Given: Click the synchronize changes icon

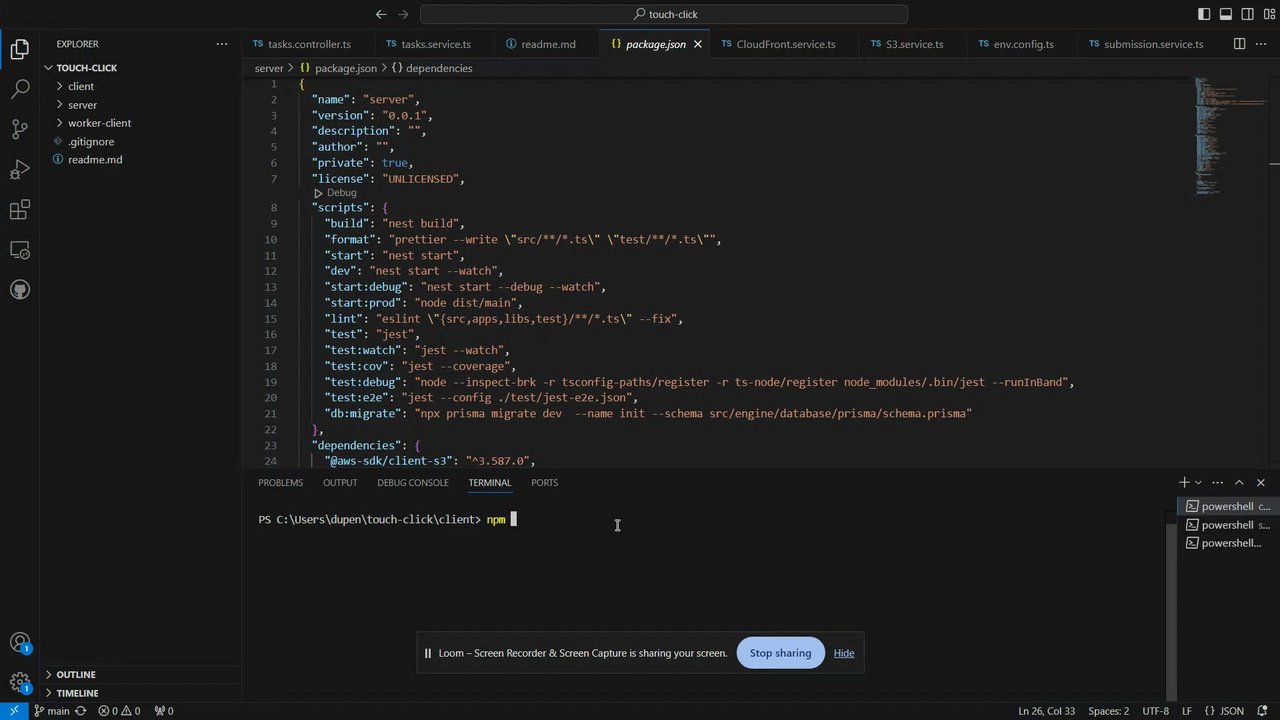Looking at the screenshot, I should tap(80, 711).
